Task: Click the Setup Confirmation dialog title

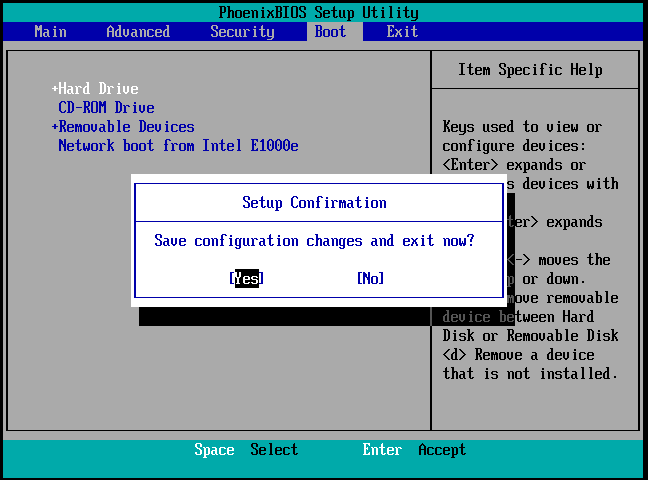Action: 314,203
